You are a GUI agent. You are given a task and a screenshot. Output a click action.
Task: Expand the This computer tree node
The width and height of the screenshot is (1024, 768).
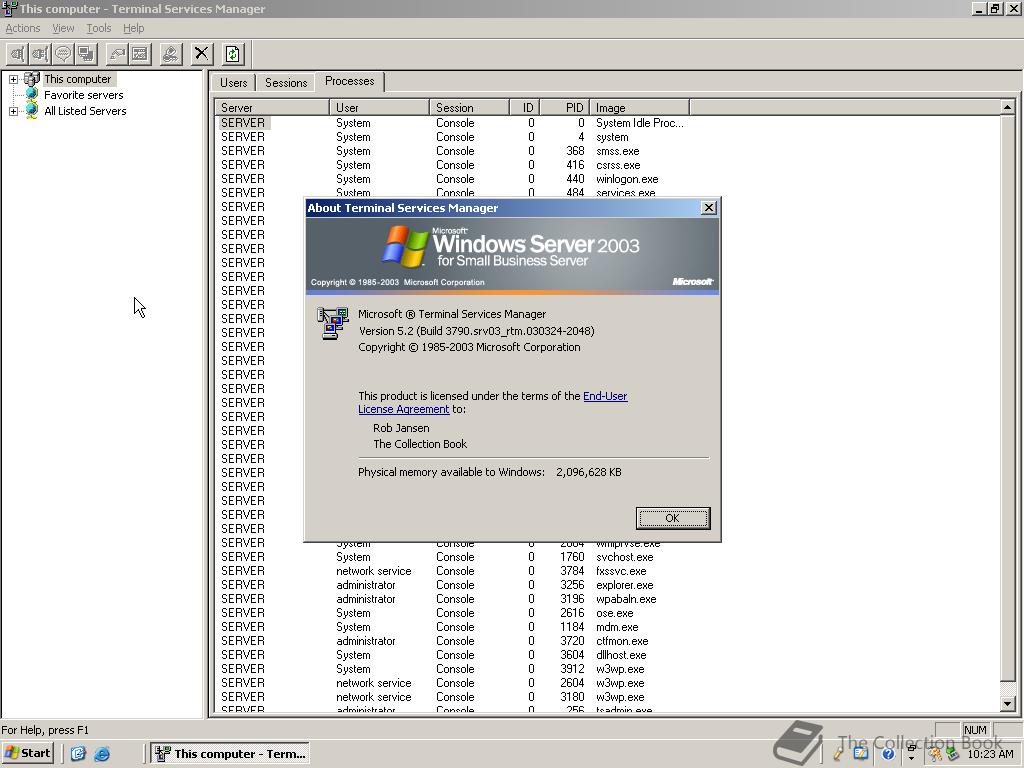[x=13, y=79]
